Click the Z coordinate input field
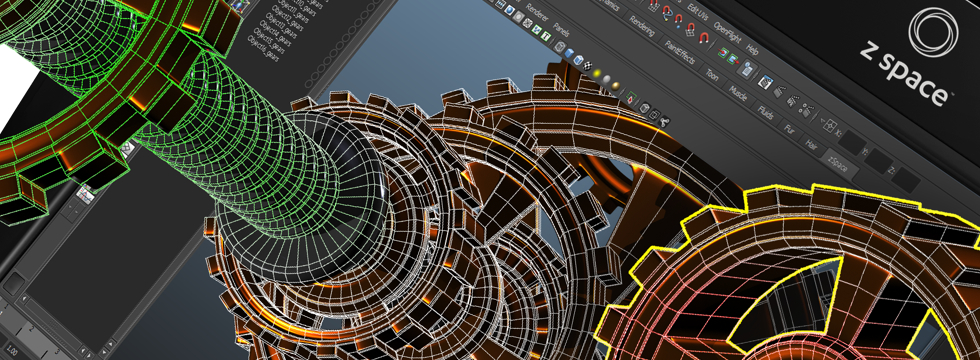Viewport: 980px width, 360px height. [906, 179]
